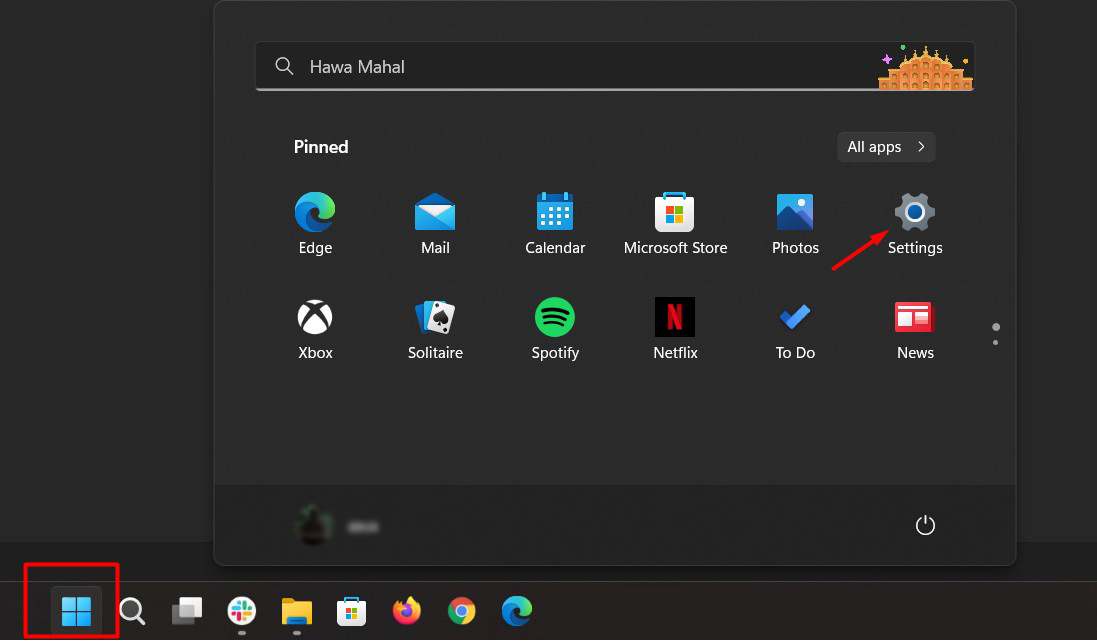
Task: Open the user account profile menu
Action: (x=337, y=525)
